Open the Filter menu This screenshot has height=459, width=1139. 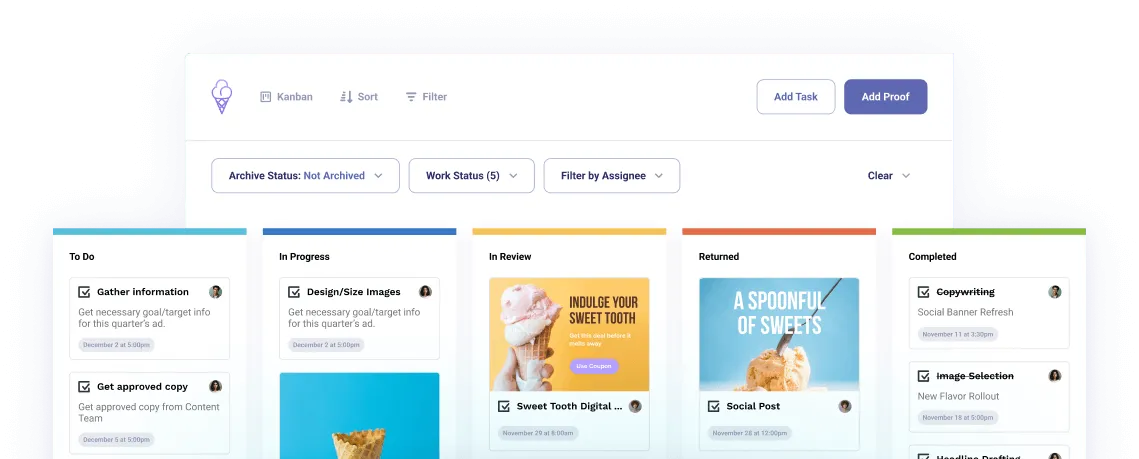coord(426,97)
